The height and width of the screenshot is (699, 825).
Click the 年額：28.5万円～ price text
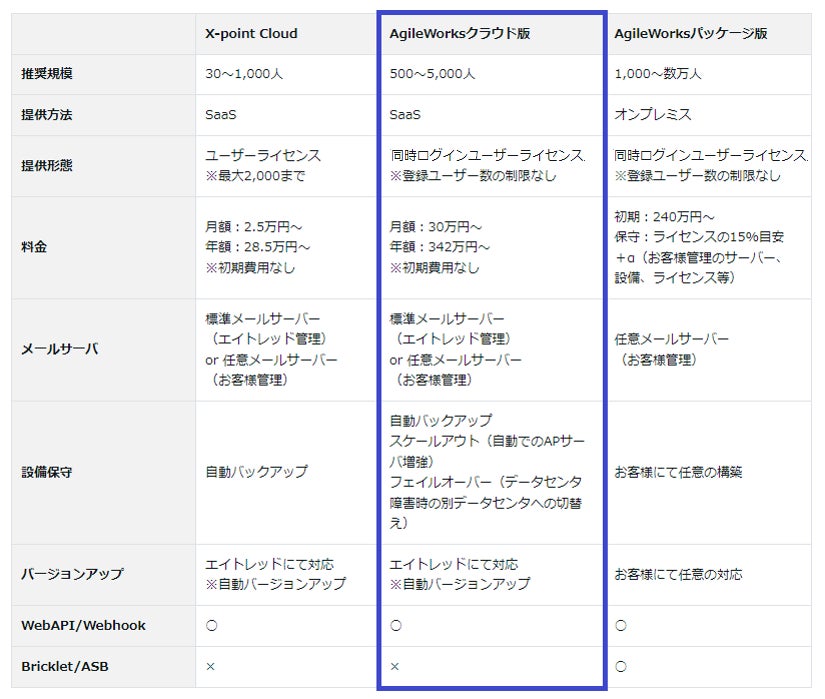pyautogui.click(x=257, y=247)
